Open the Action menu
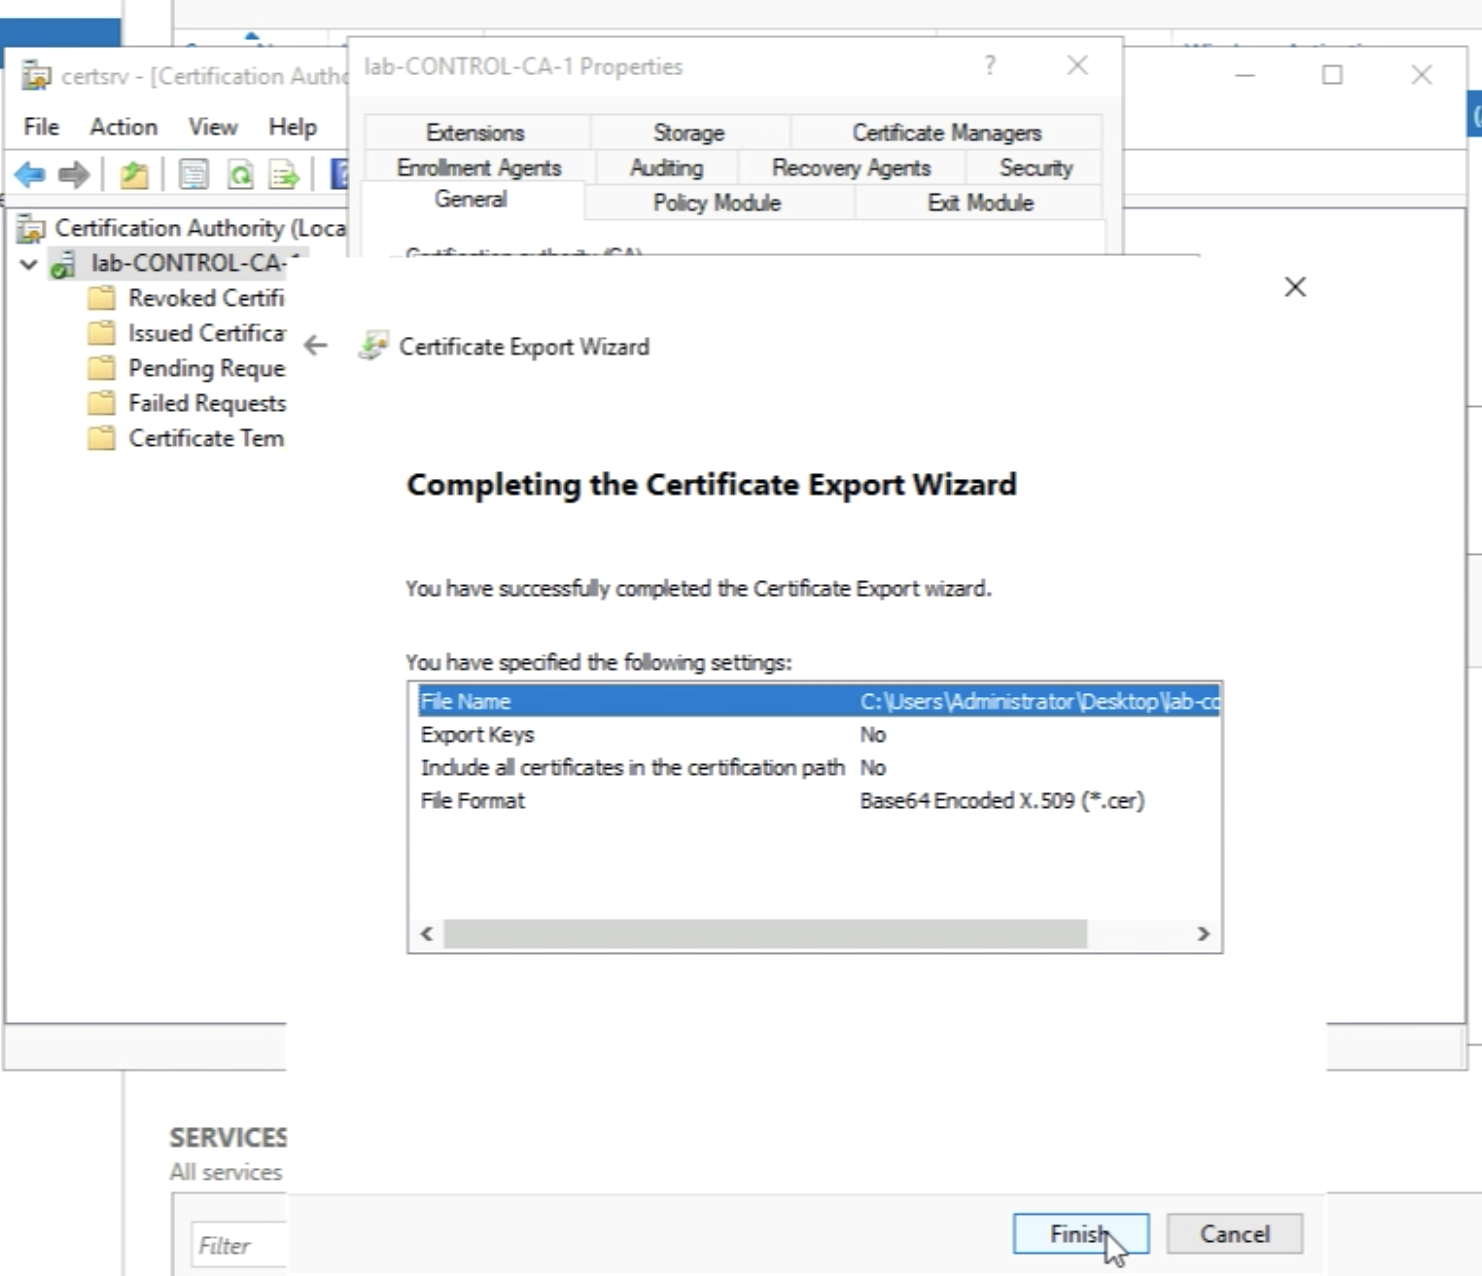The image size is (1482, 1276). pos(123,127)
